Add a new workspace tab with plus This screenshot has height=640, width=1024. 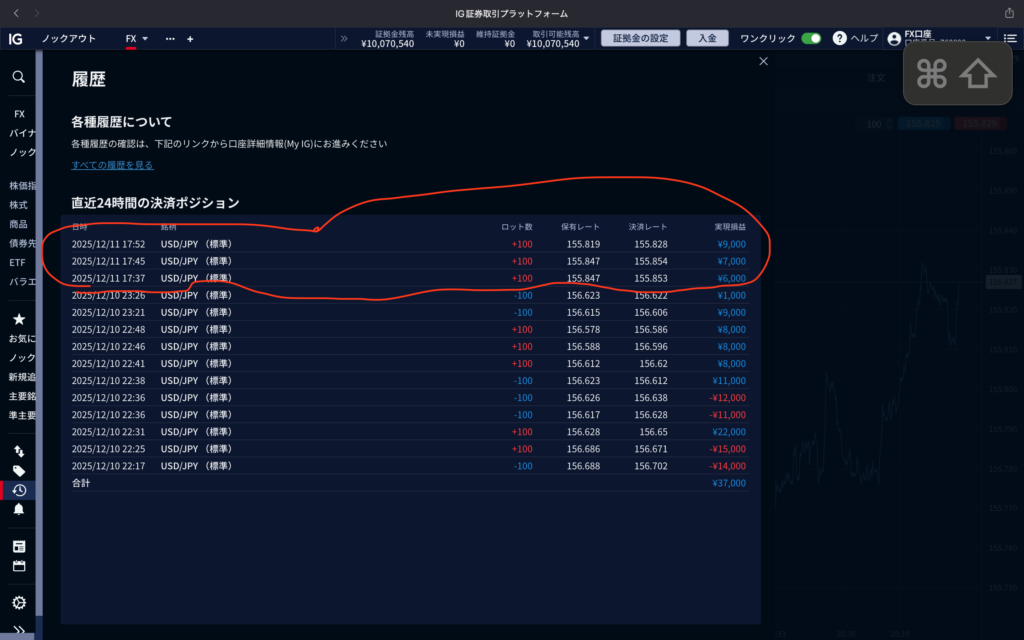point(190,39)
